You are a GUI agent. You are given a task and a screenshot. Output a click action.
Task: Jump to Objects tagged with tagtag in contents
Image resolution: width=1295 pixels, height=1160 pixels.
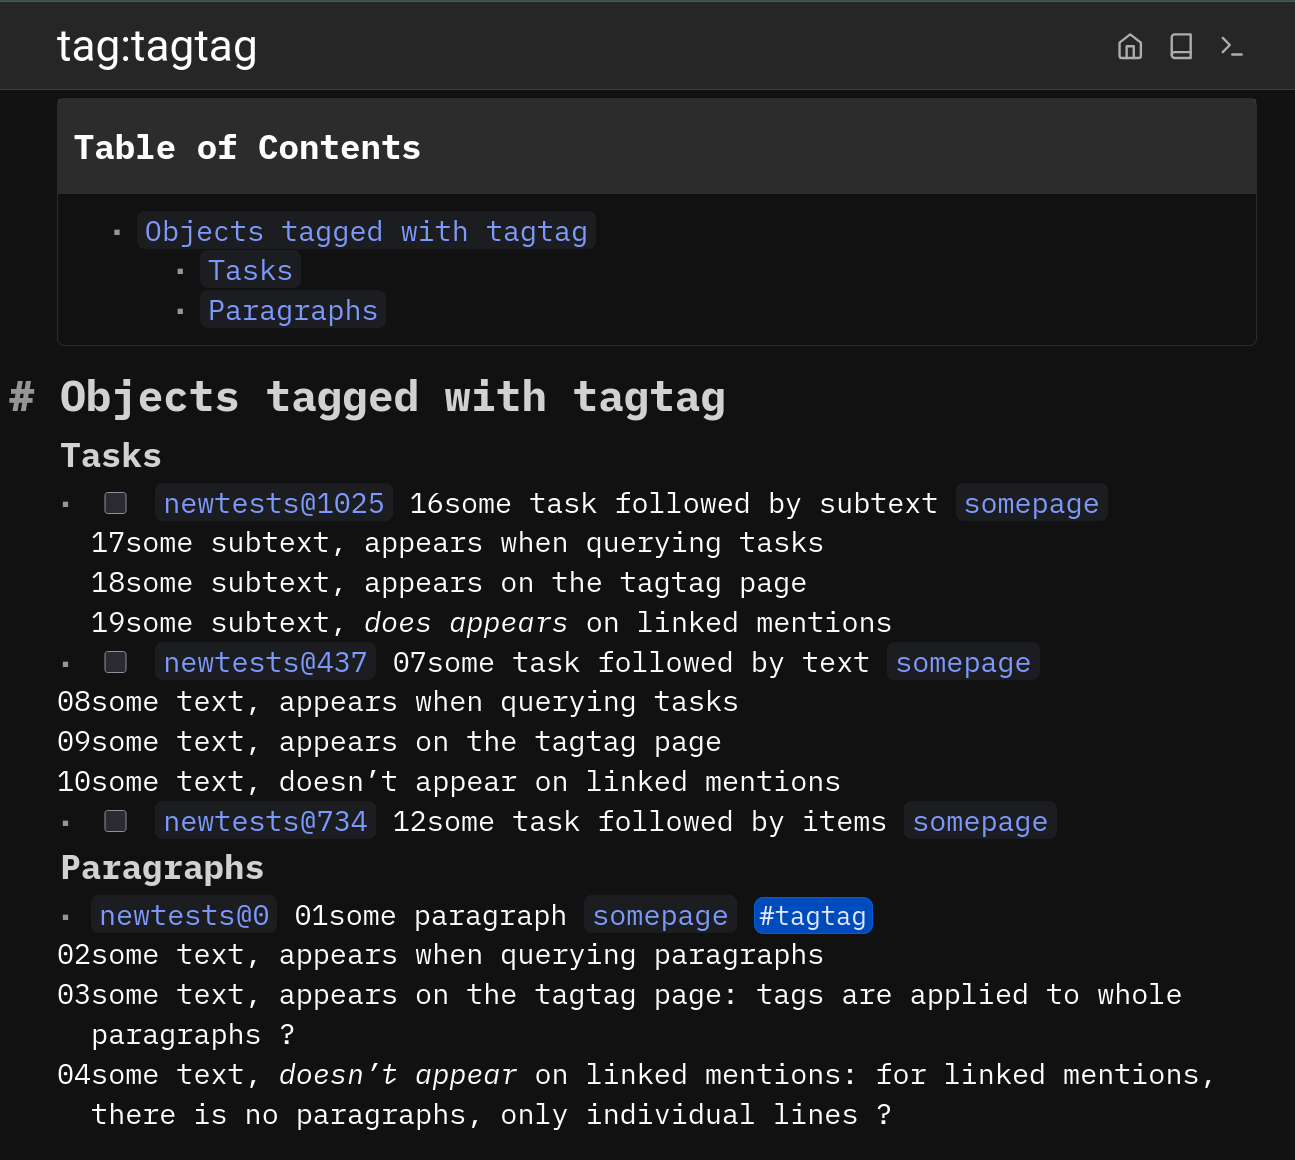[x=366, y=231]
